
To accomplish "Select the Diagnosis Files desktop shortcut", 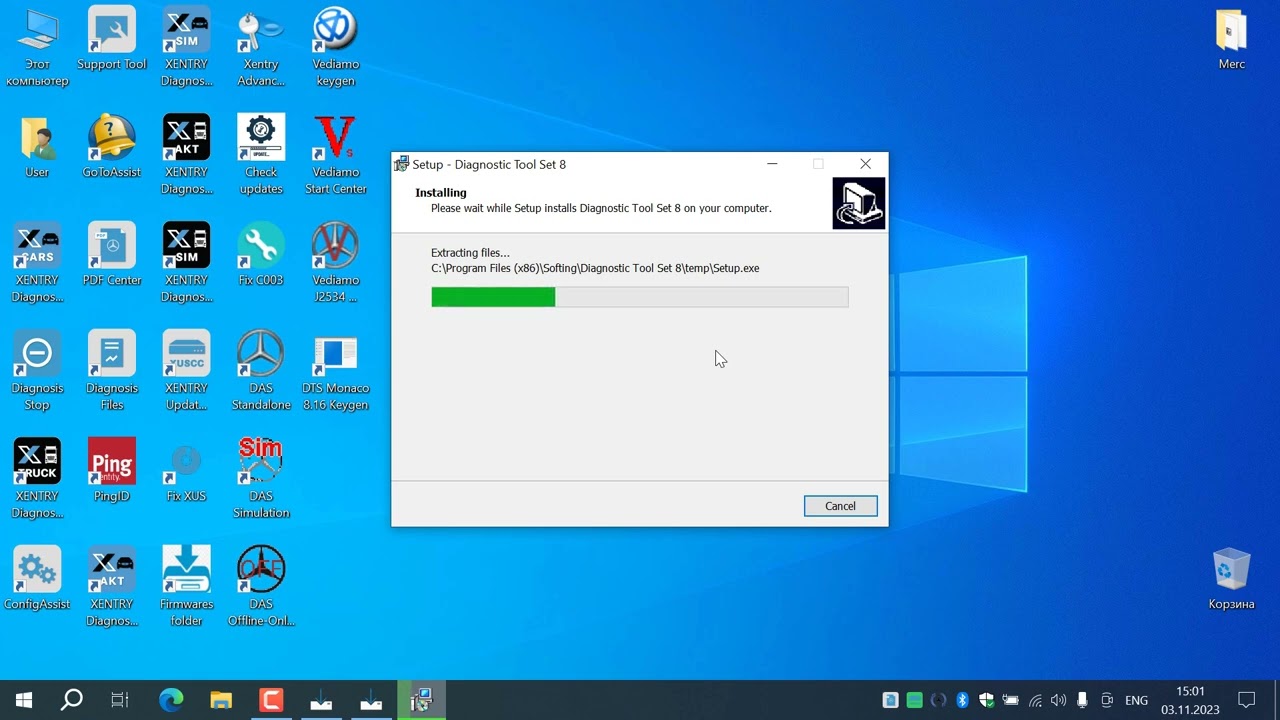I will click(112, 371).
